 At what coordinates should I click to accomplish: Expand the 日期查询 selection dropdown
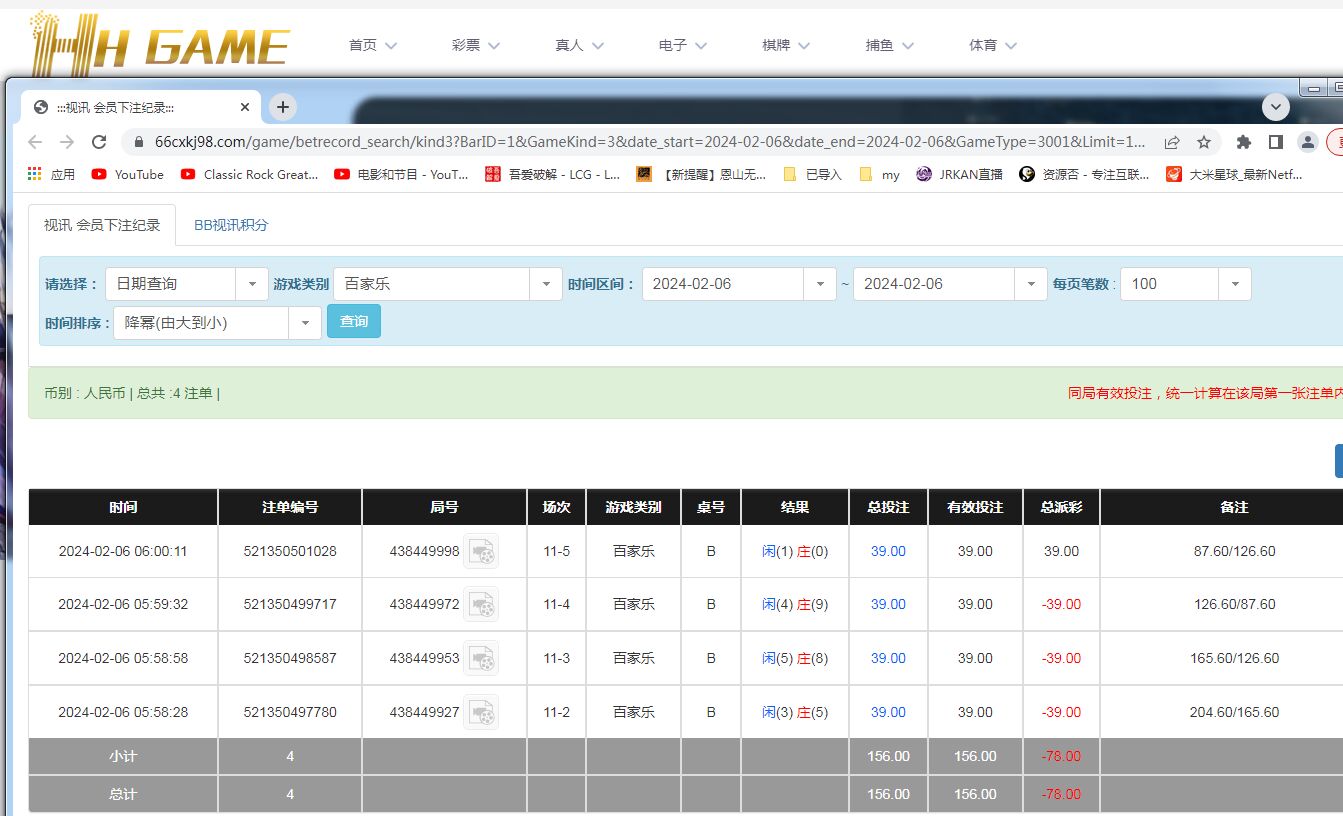(x=251, y=284)
